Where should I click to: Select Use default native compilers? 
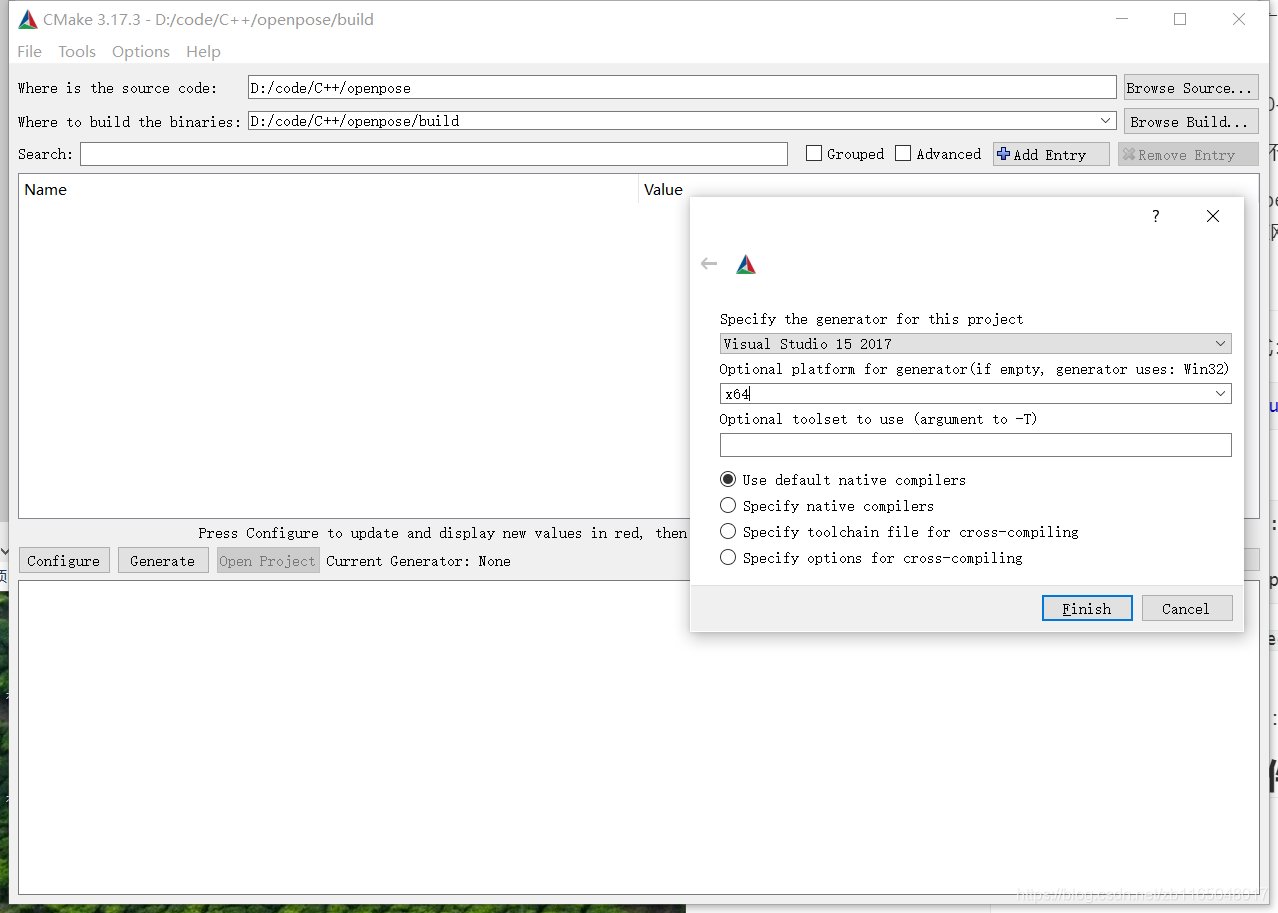[x=728, y=479]
